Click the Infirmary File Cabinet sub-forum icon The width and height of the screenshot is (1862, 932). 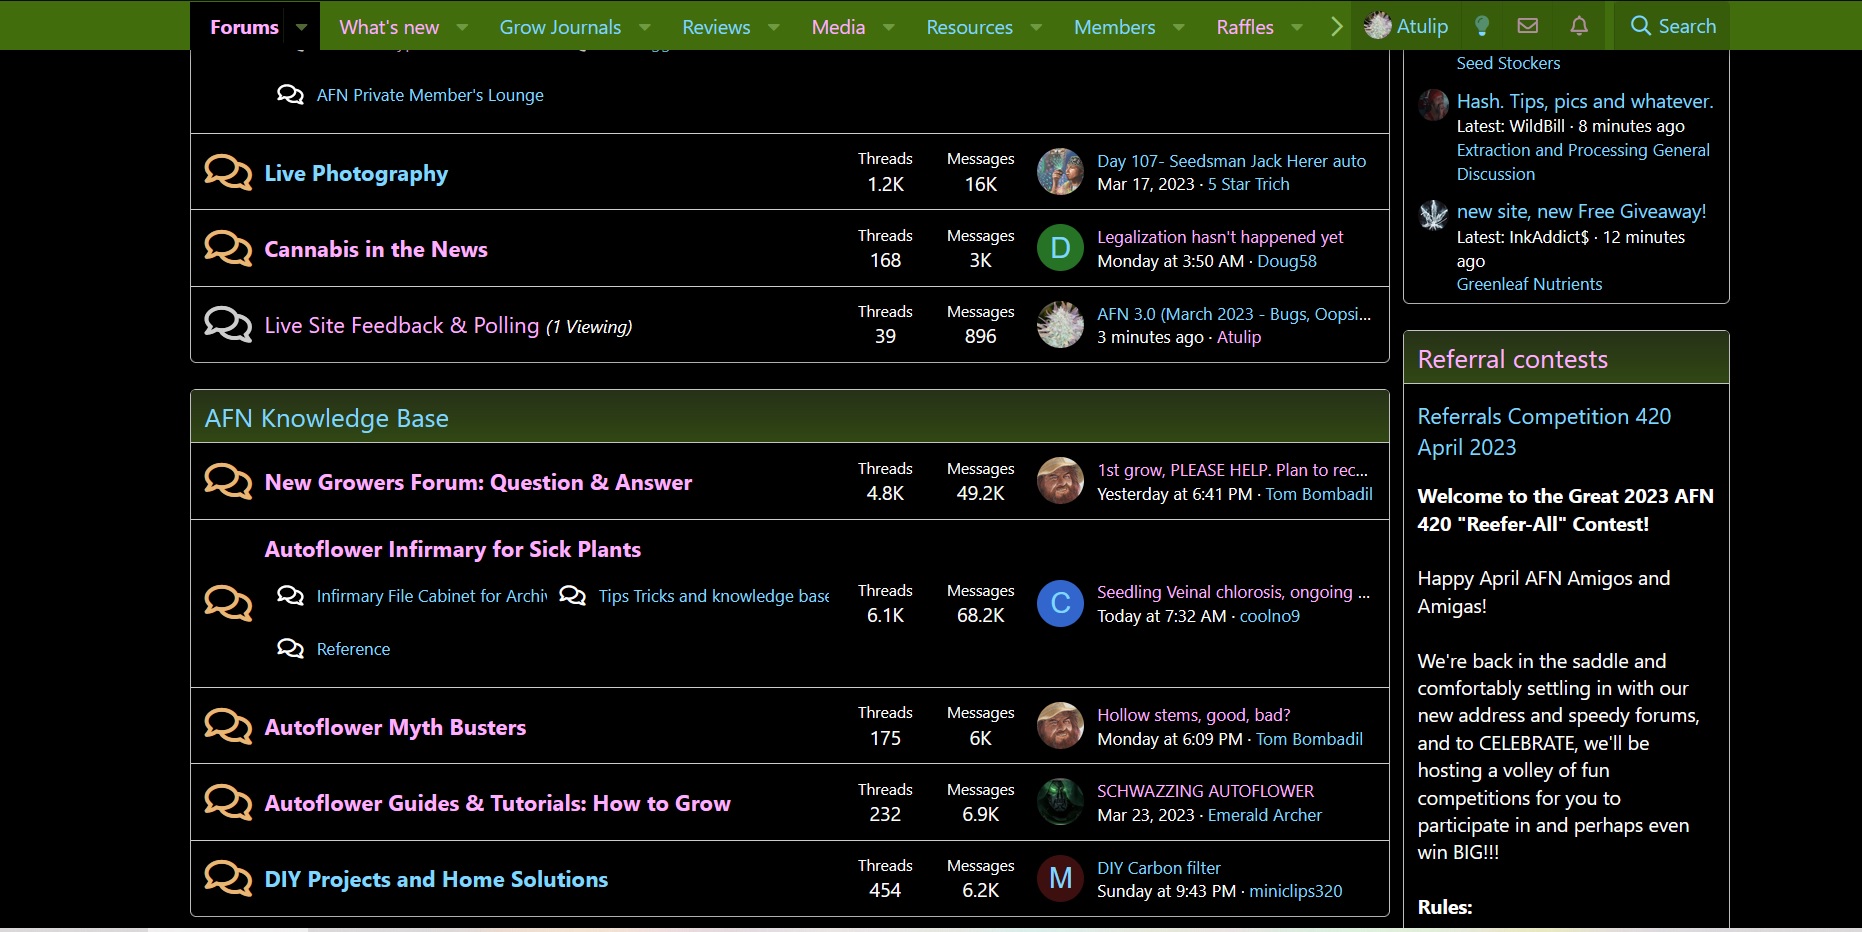(x=290, y=596)
